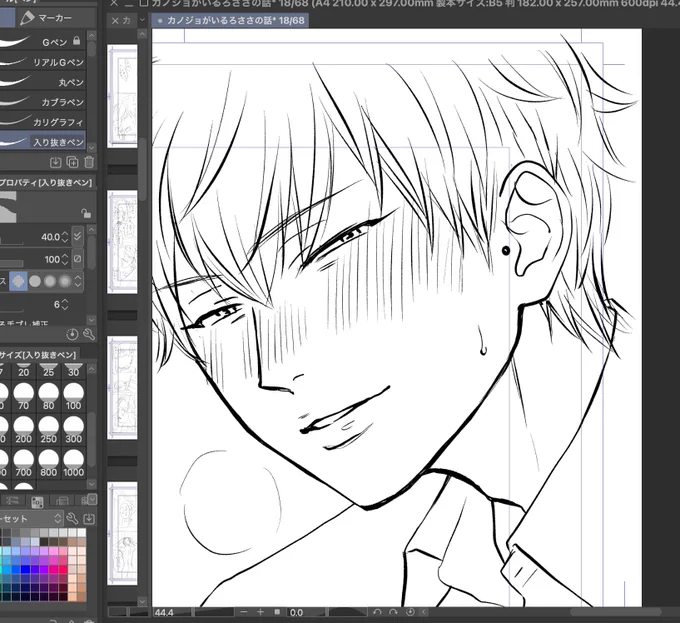Edit the rotation angle 0.0 field

tap(306, 612)
